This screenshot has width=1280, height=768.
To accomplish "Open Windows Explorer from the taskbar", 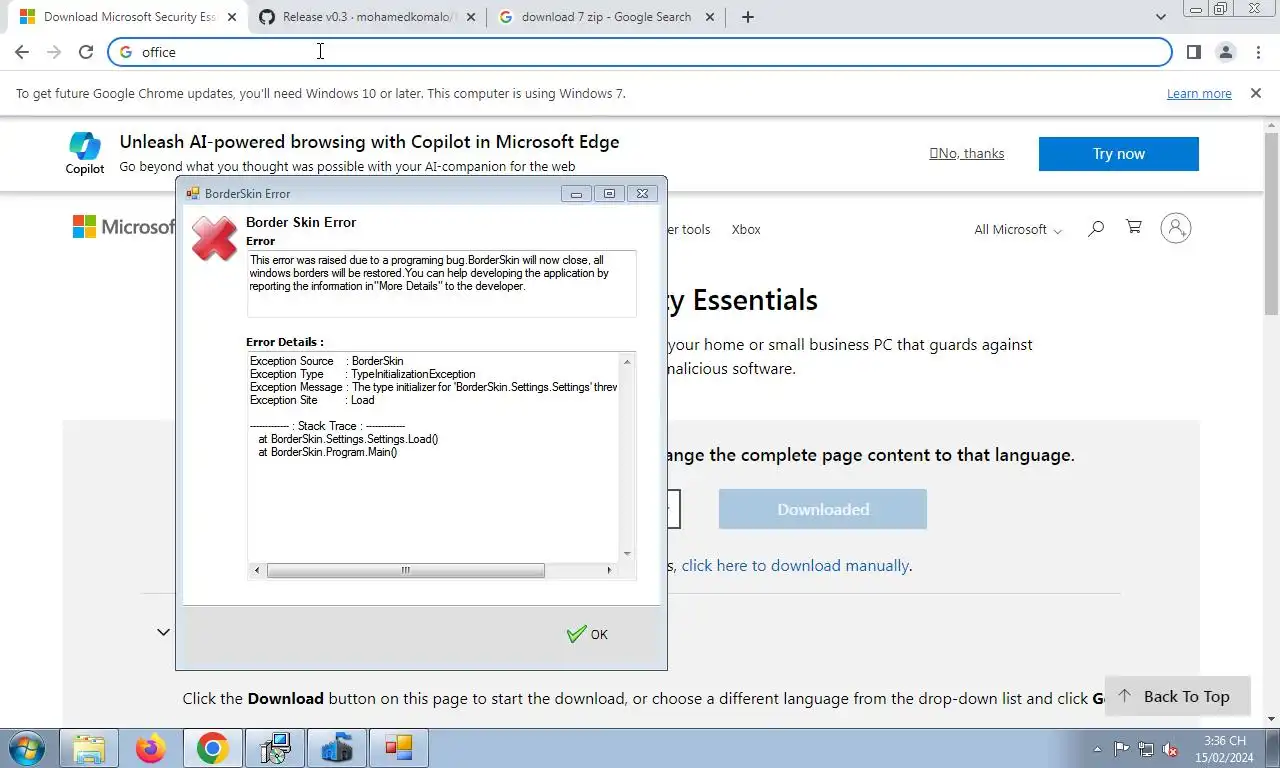I will coord(89,748).
